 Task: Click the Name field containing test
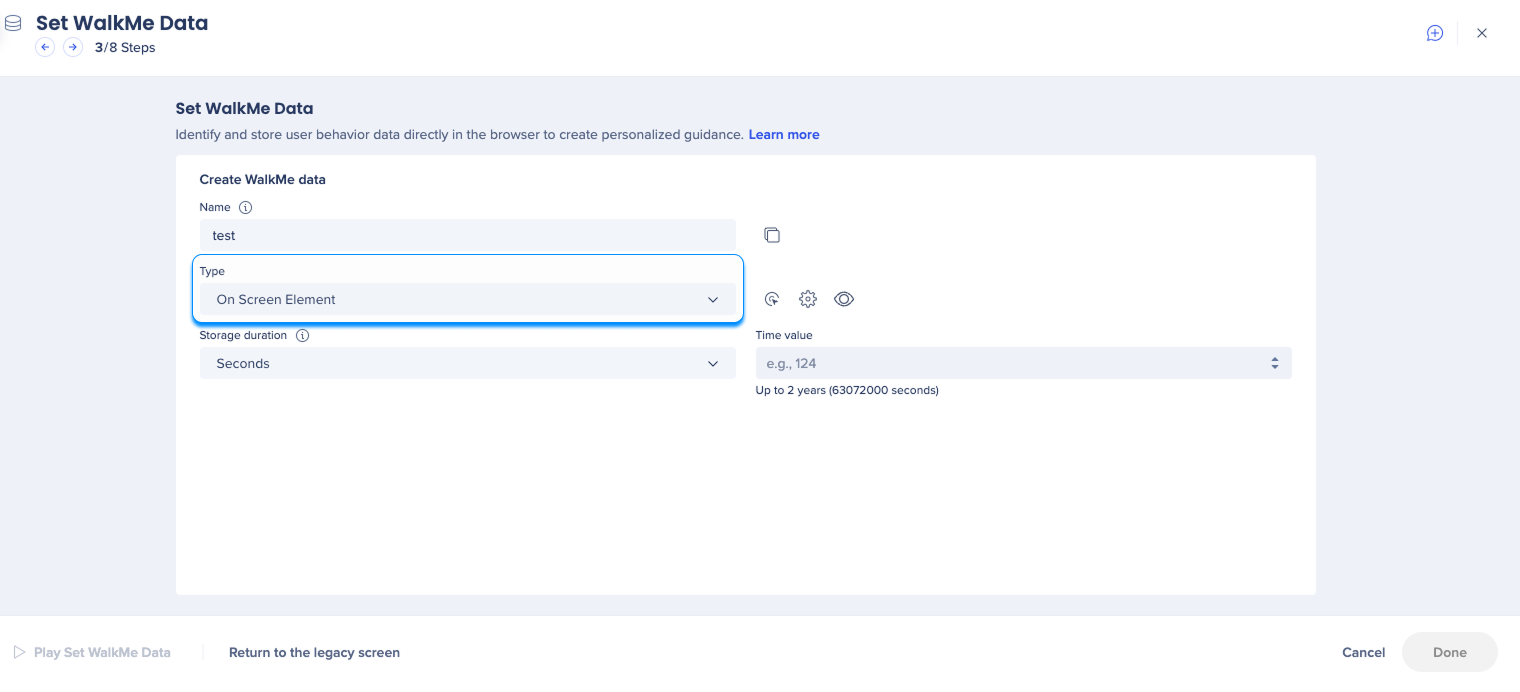point(467,235)
